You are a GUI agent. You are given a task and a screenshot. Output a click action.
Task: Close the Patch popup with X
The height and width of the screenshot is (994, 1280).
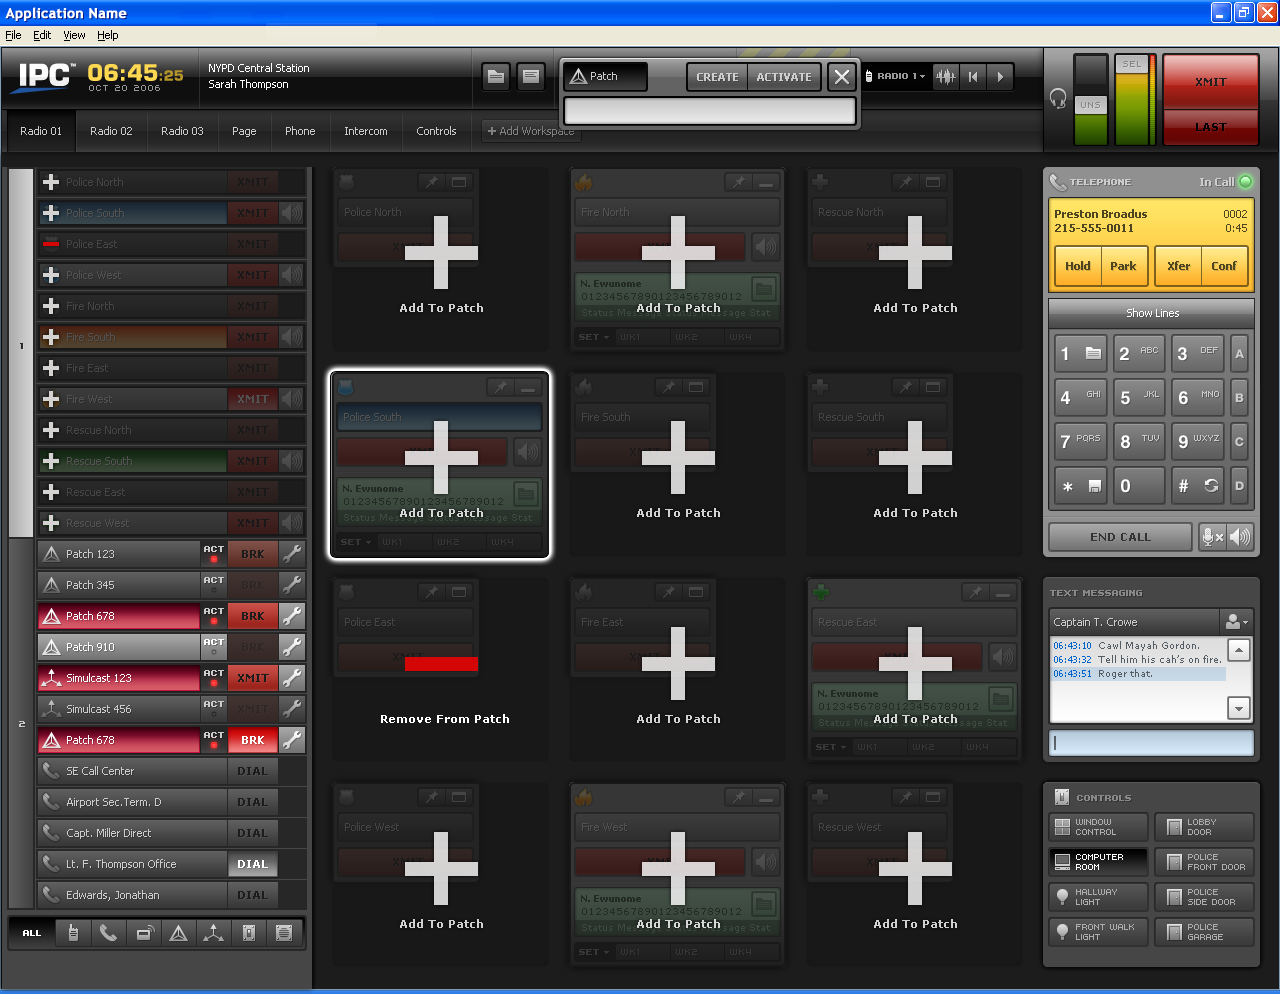[x=842, y=77]
